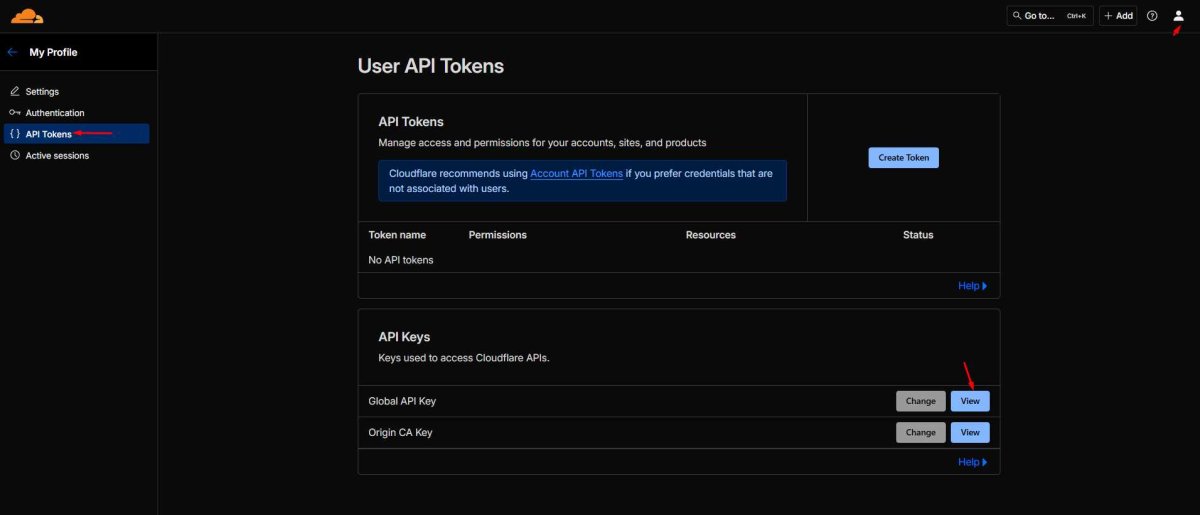Image resolution: width=1200 pixels, height=515 pixels.
Task: Change the Origin CA Key
Action: (920, 433)
